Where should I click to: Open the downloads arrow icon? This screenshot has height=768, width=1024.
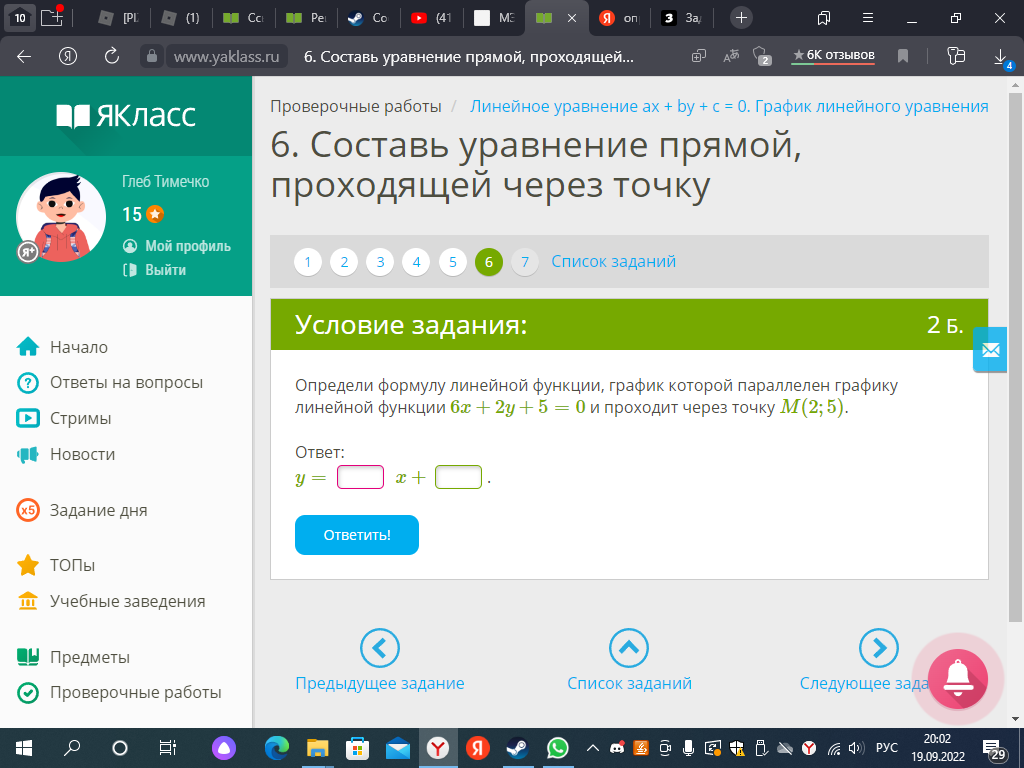[x=1001, y=57]
